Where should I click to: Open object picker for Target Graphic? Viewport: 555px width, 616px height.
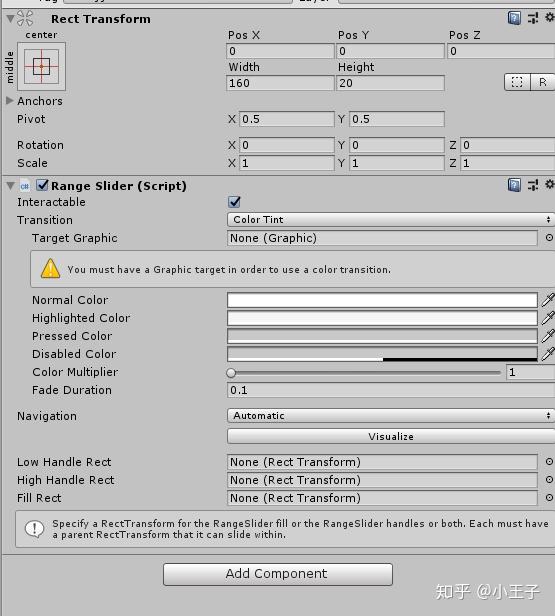[x=549, y=238]
